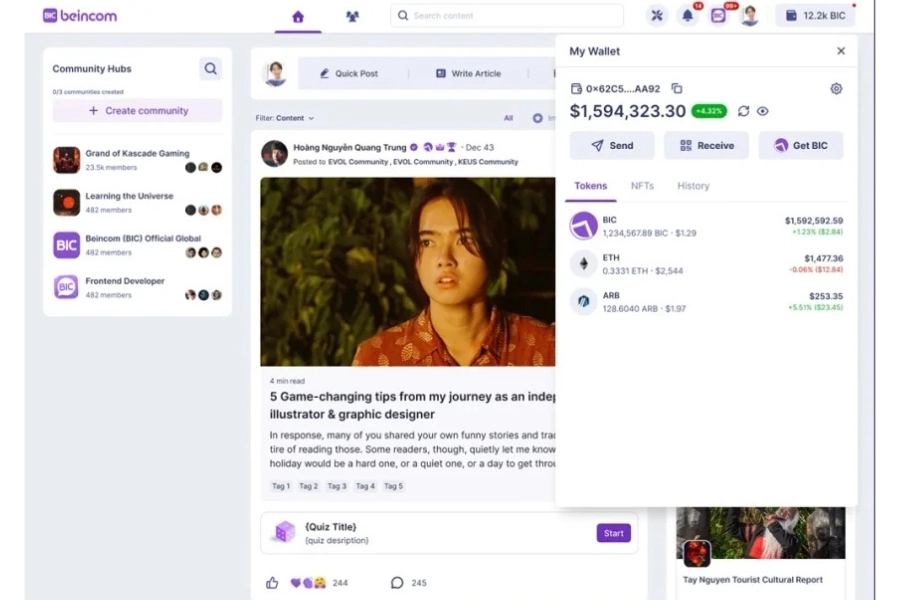Click Write Article button
This screenshot has height=600, width=900.
pos(468,73)
